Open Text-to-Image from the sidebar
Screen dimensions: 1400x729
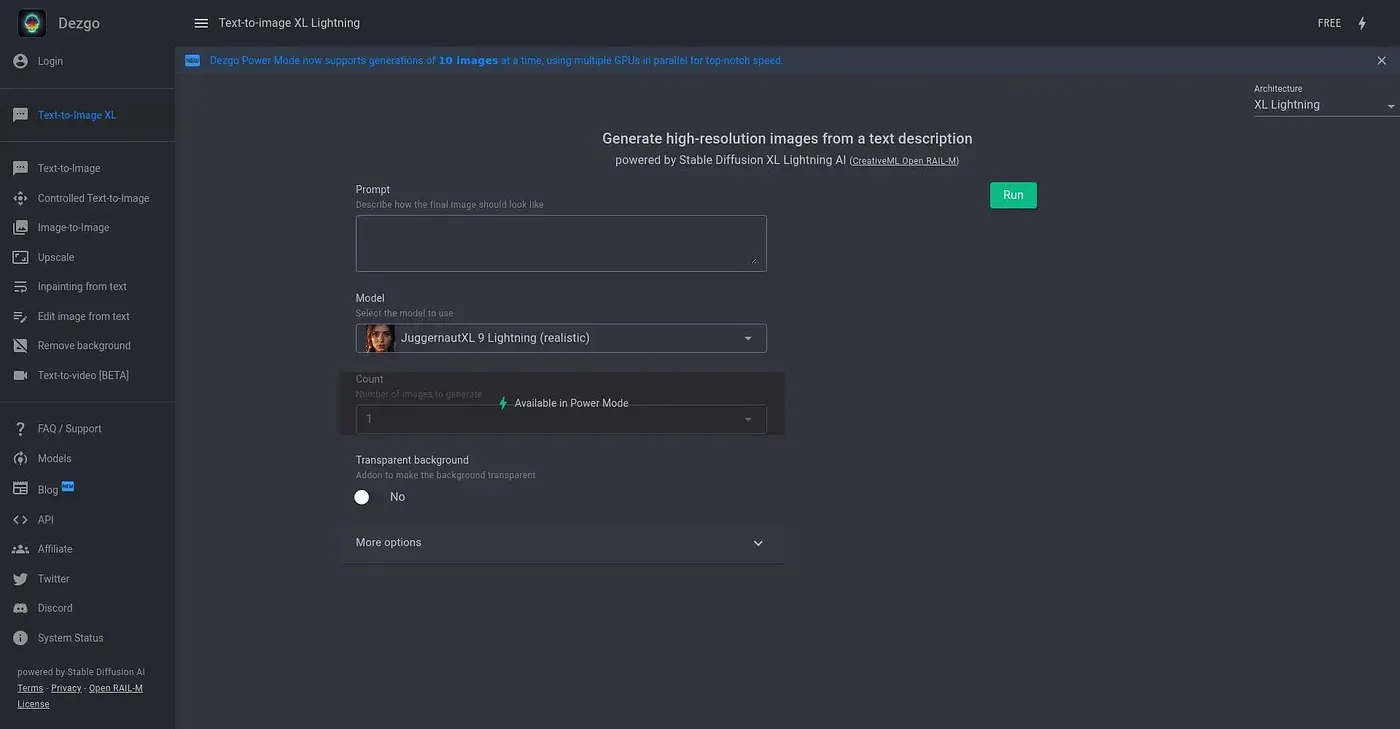coord(87,168)
